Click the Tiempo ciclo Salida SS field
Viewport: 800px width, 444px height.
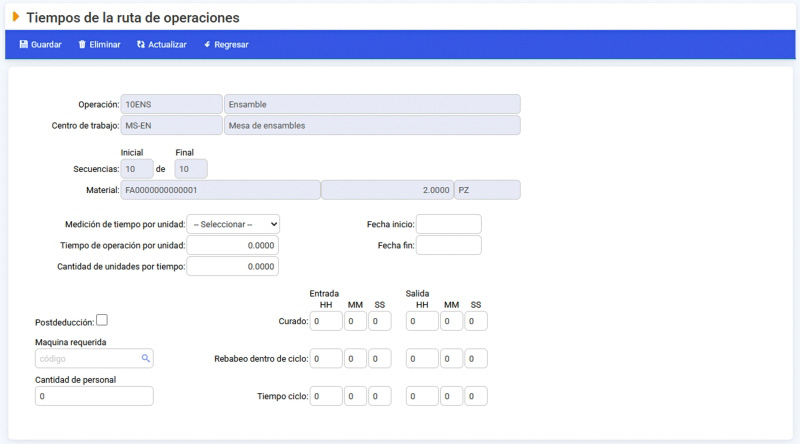(476, 396)
